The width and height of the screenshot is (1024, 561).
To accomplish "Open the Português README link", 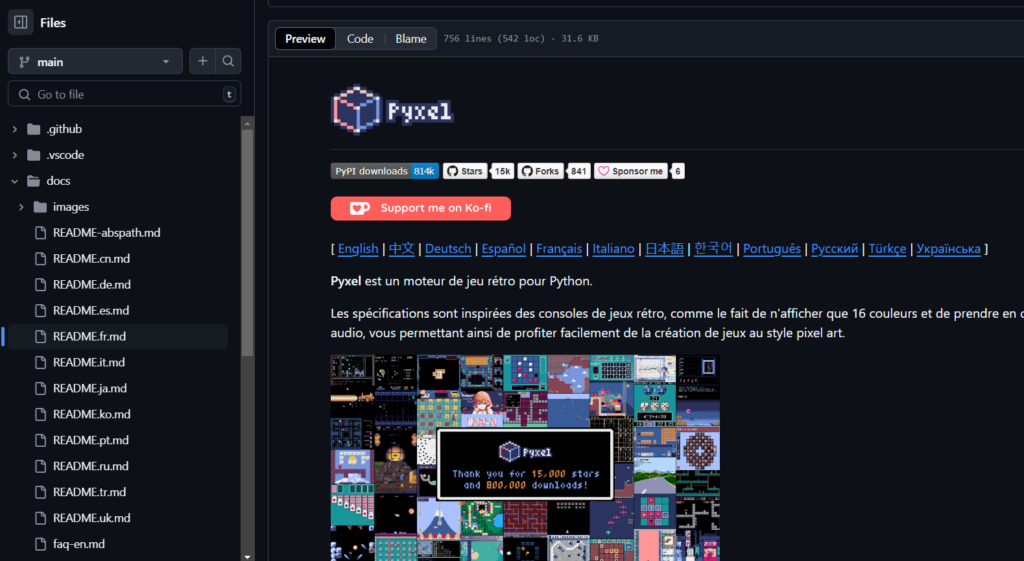I will (772, 249).
